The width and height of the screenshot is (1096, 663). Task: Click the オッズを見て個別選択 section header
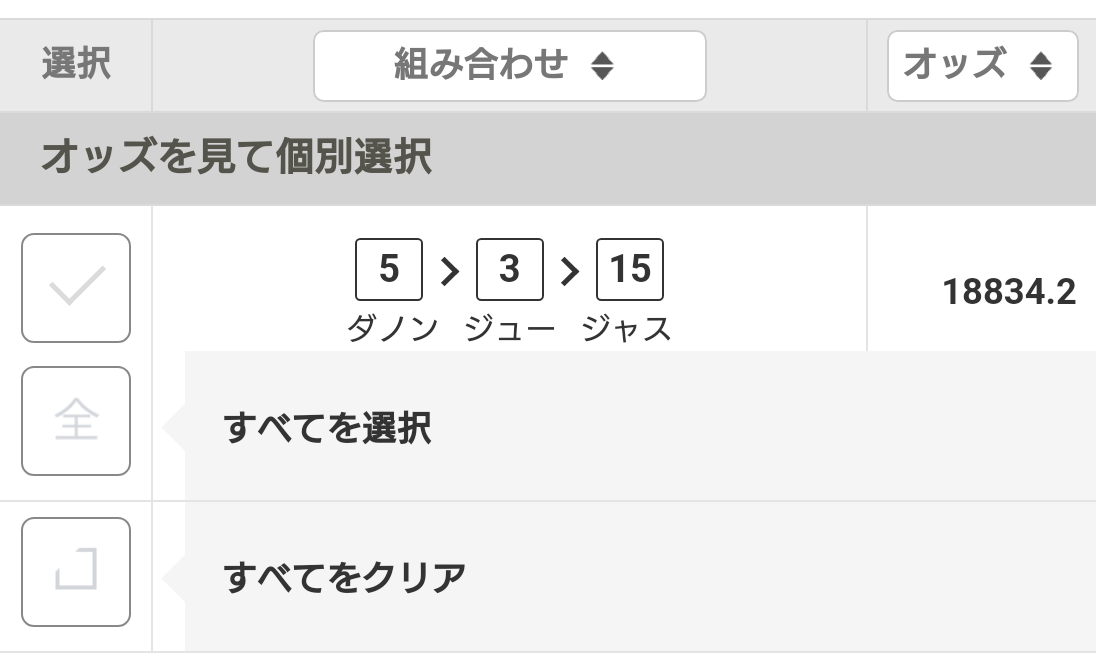pos(236,158)
